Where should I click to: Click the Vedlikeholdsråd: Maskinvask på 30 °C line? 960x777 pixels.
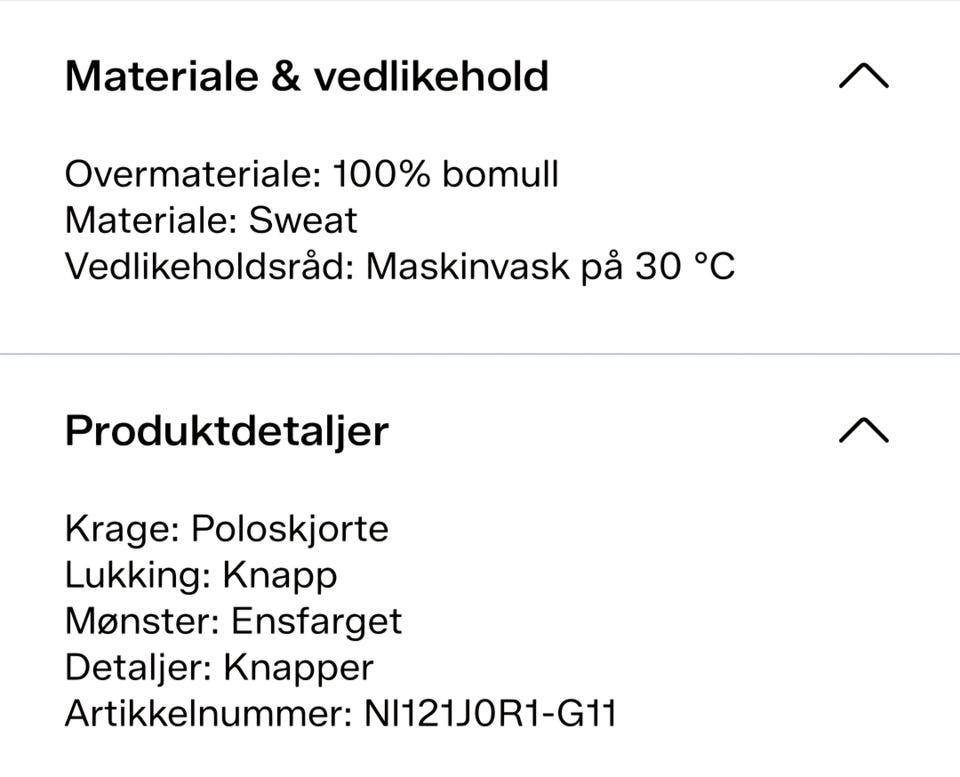point(400,266)
